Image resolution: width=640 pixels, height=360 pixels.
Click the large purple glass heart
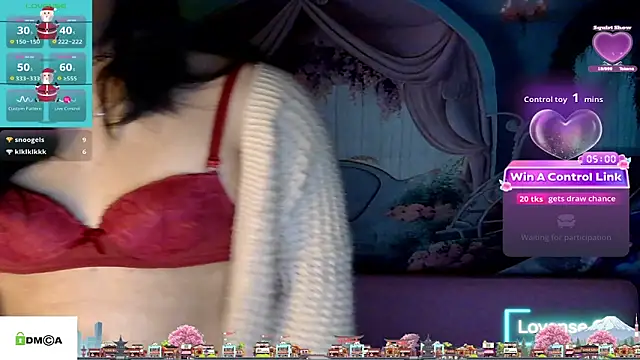click(x=566, y=133)
